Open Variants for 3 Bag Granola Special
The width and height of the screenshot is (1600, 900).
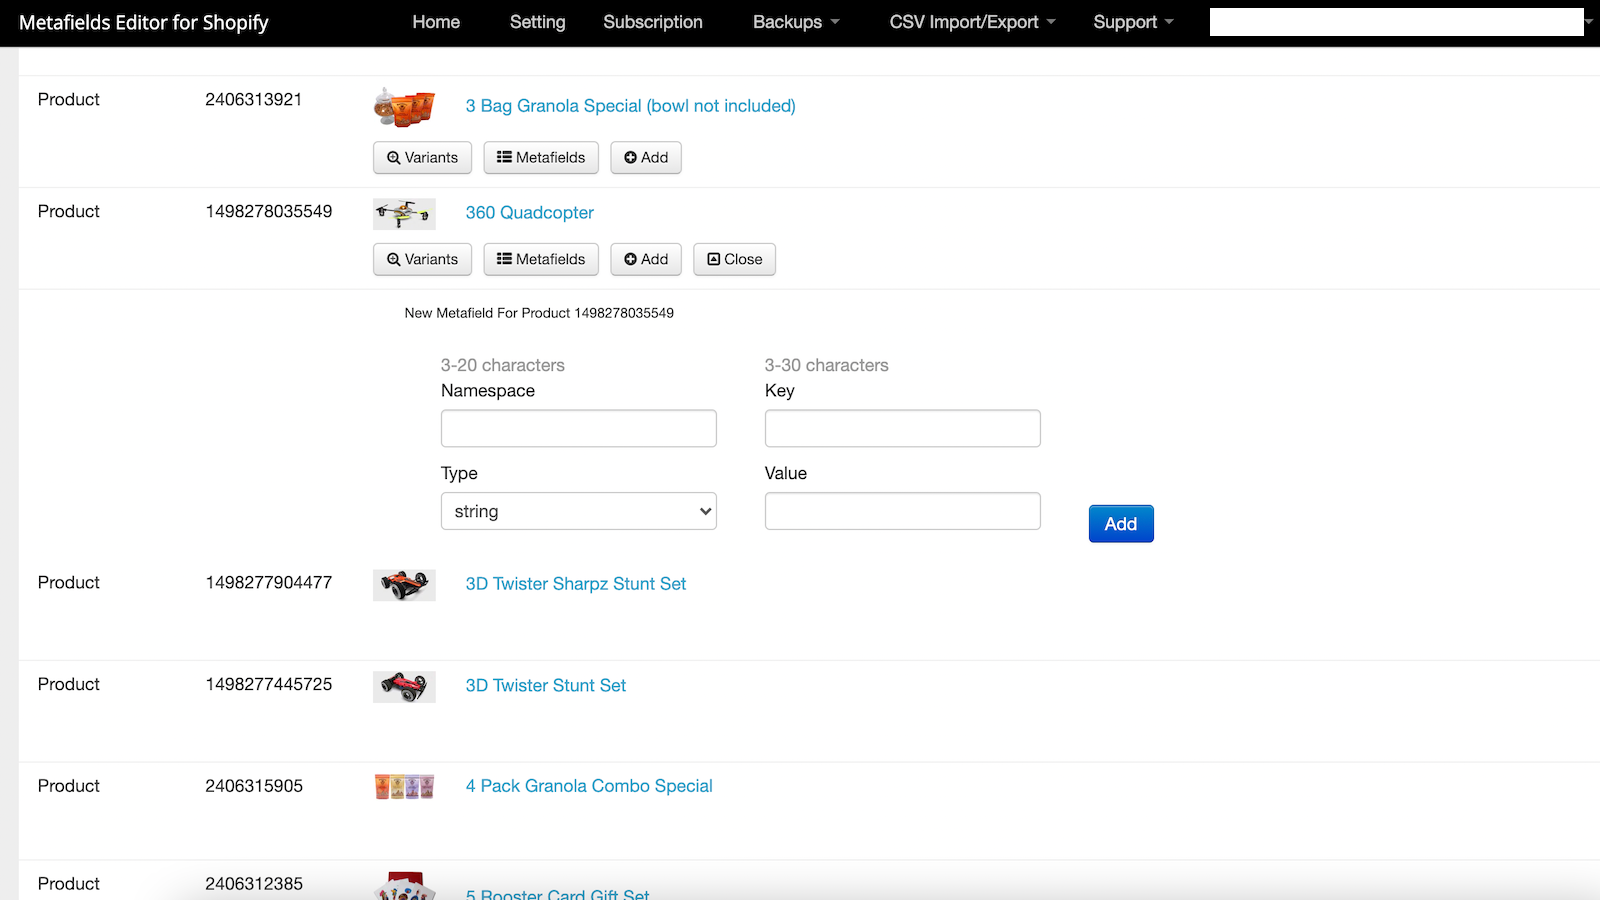tap(421, 157)
